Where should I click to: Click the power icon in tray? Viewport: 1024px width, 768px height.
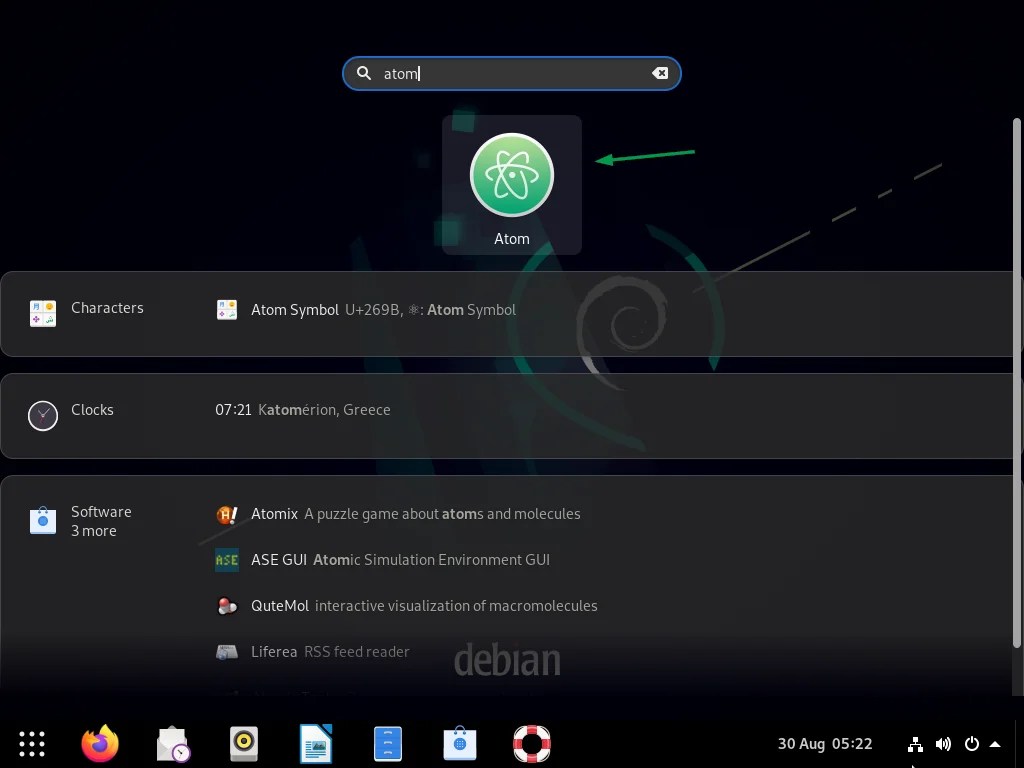[972, 744]
